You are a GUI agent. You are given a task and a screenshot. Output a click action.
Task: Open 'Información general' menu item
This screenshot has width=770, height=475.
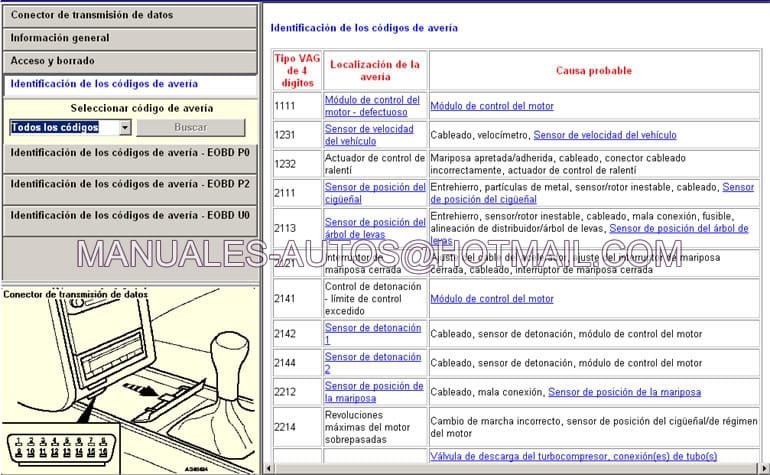[130, 38]
